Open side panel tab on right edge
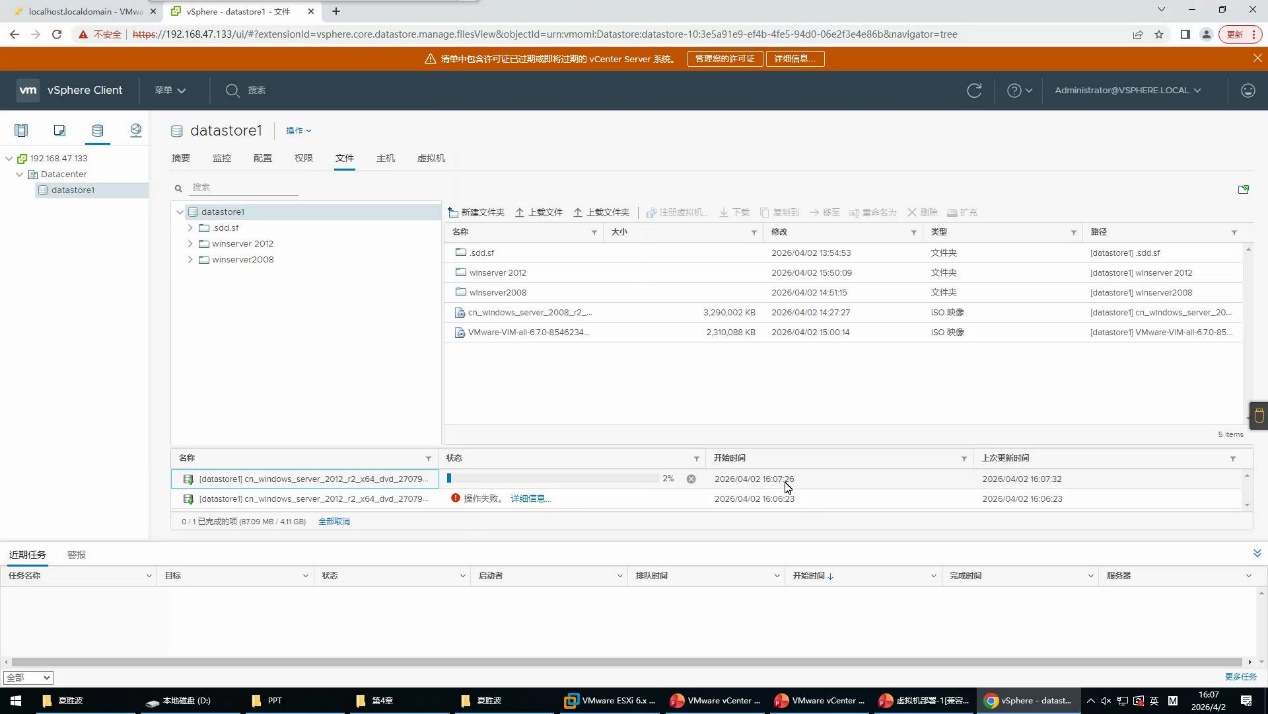 coord(1259,416)
